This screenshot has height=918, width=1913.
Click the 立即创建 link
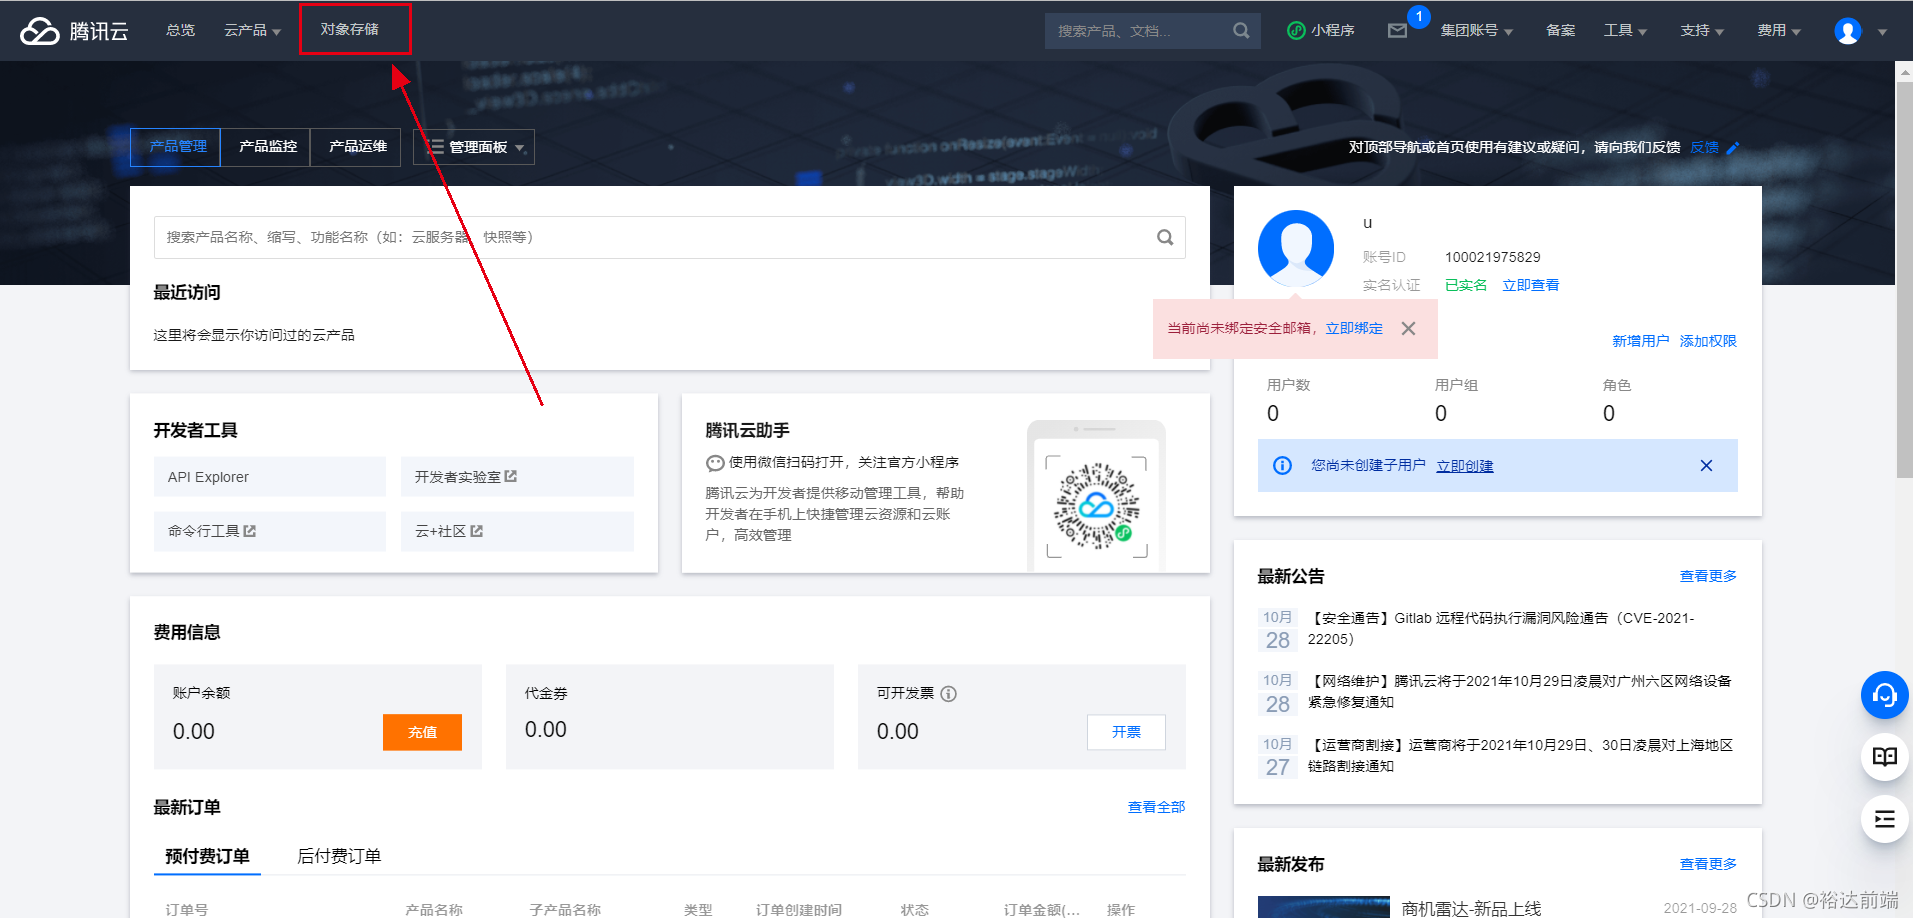(1465, 466)
